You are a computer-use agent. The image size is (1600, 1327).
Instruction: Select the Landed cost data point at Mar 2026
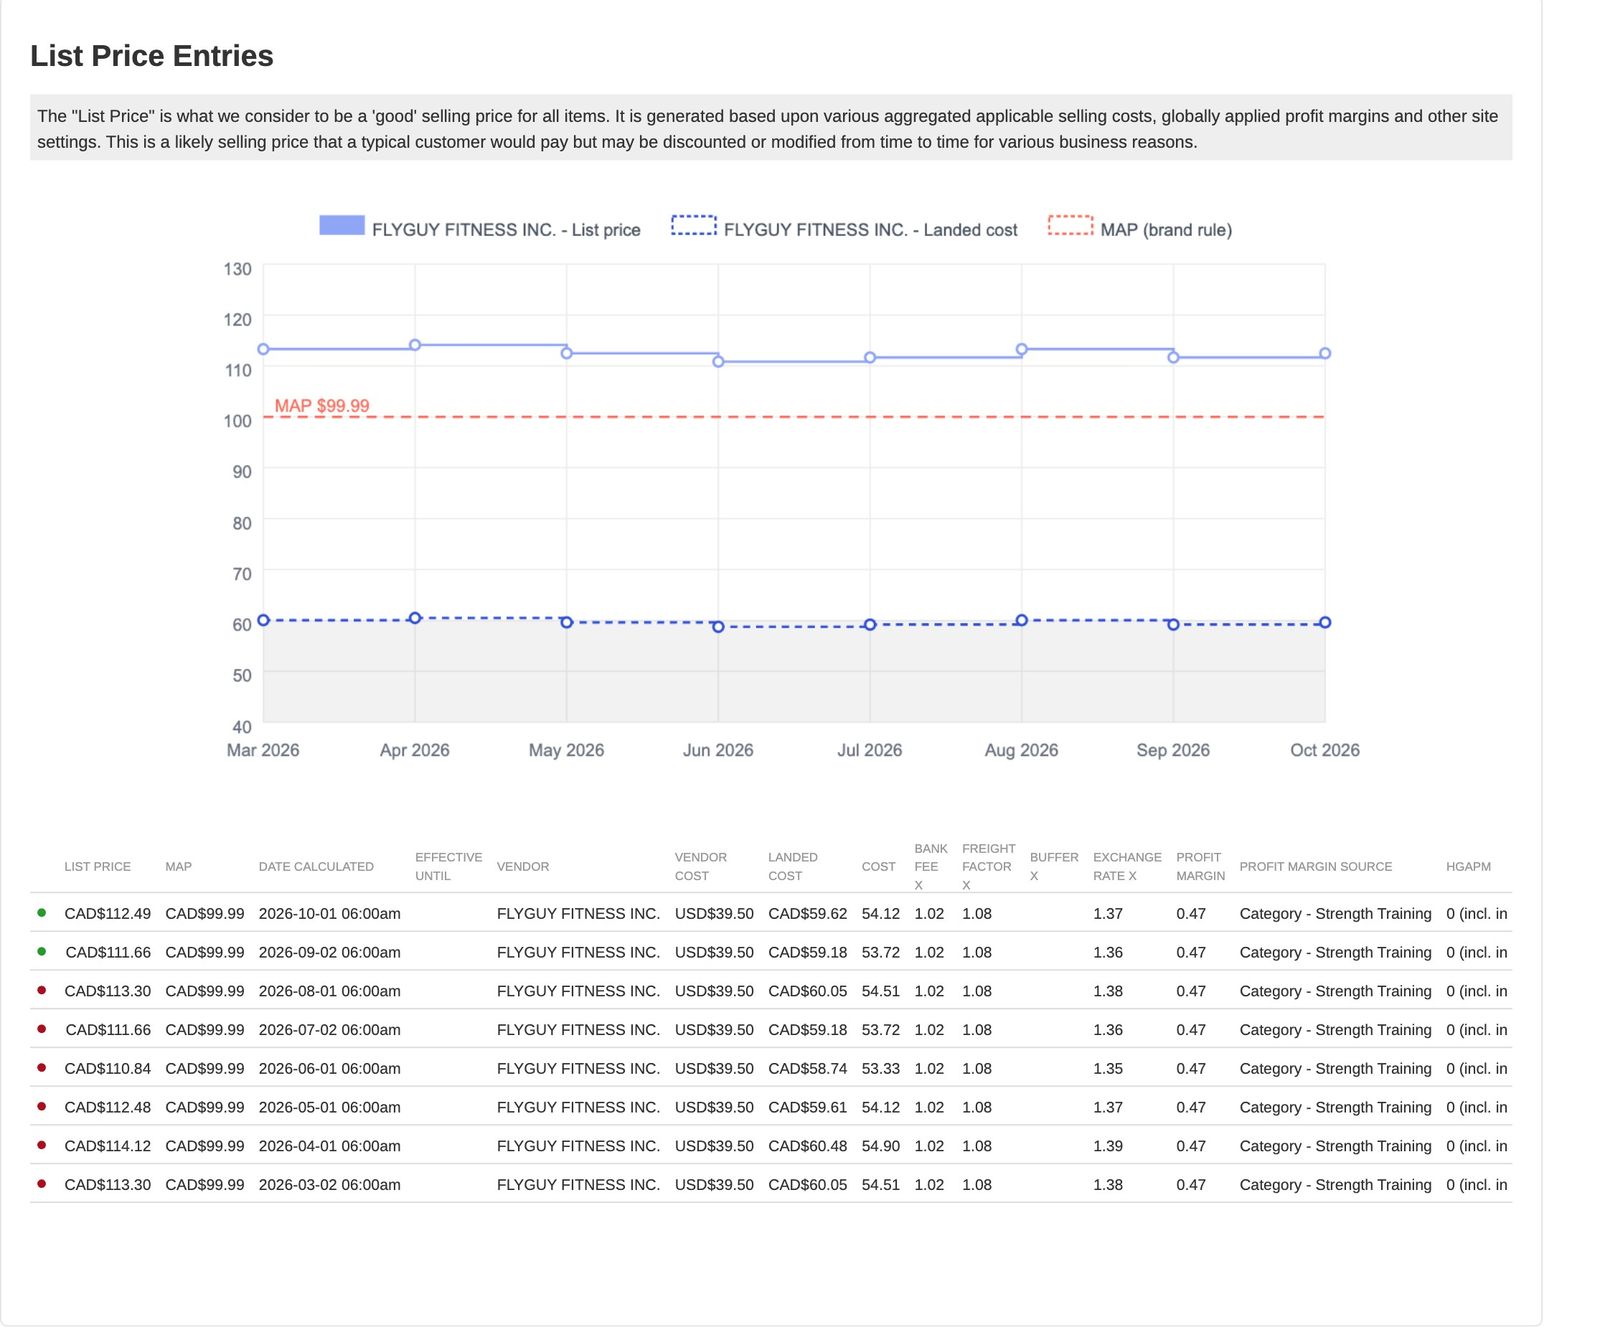pos(263,620)
